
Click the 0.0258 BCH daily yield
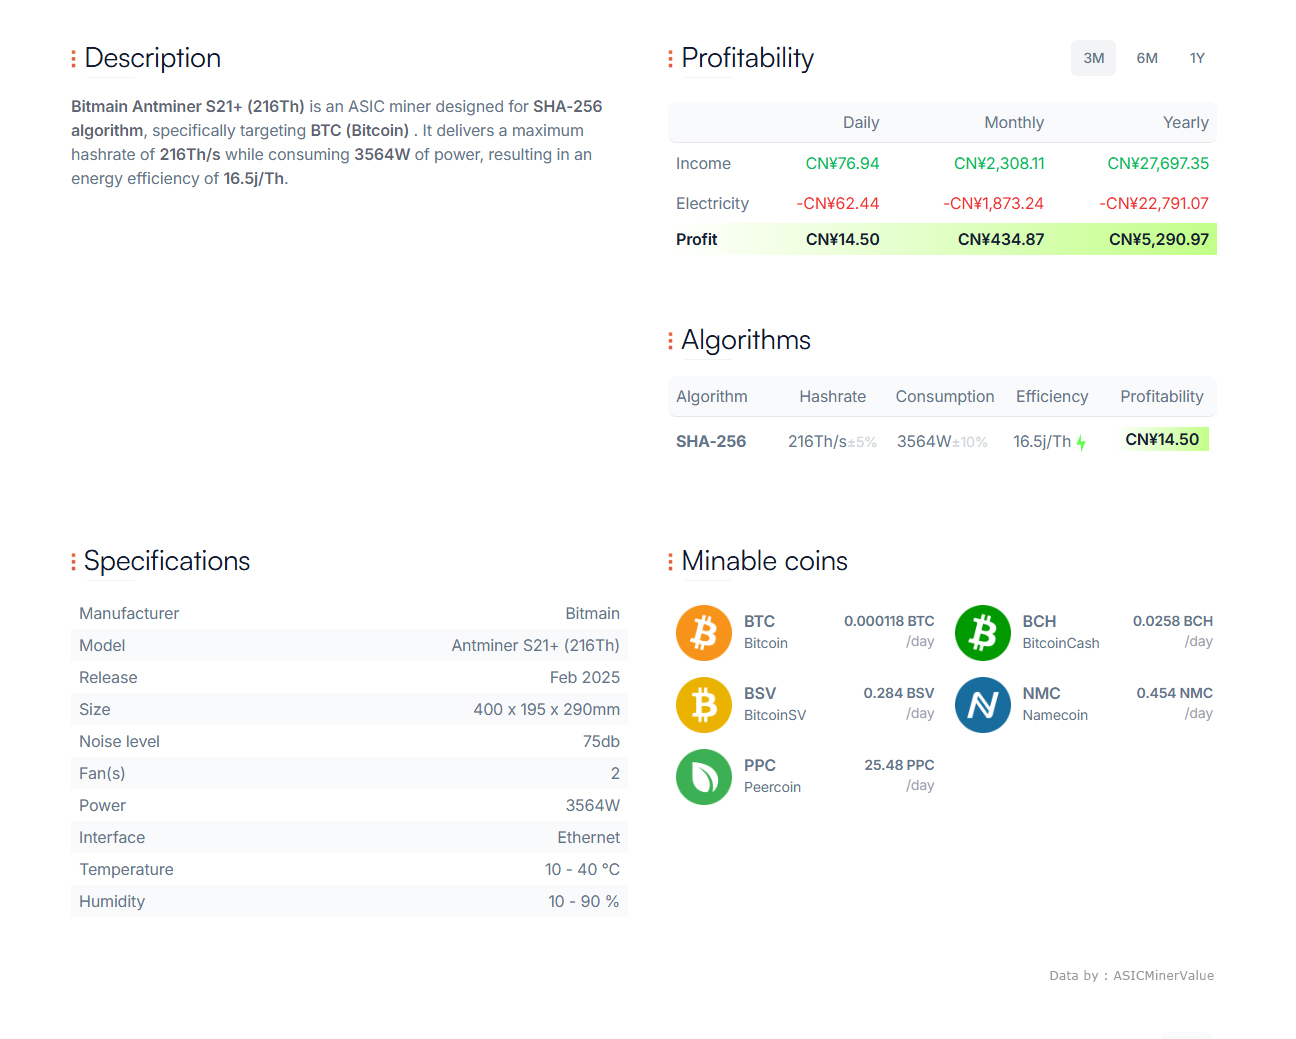pyautogui.click(x=1172, y=621)
